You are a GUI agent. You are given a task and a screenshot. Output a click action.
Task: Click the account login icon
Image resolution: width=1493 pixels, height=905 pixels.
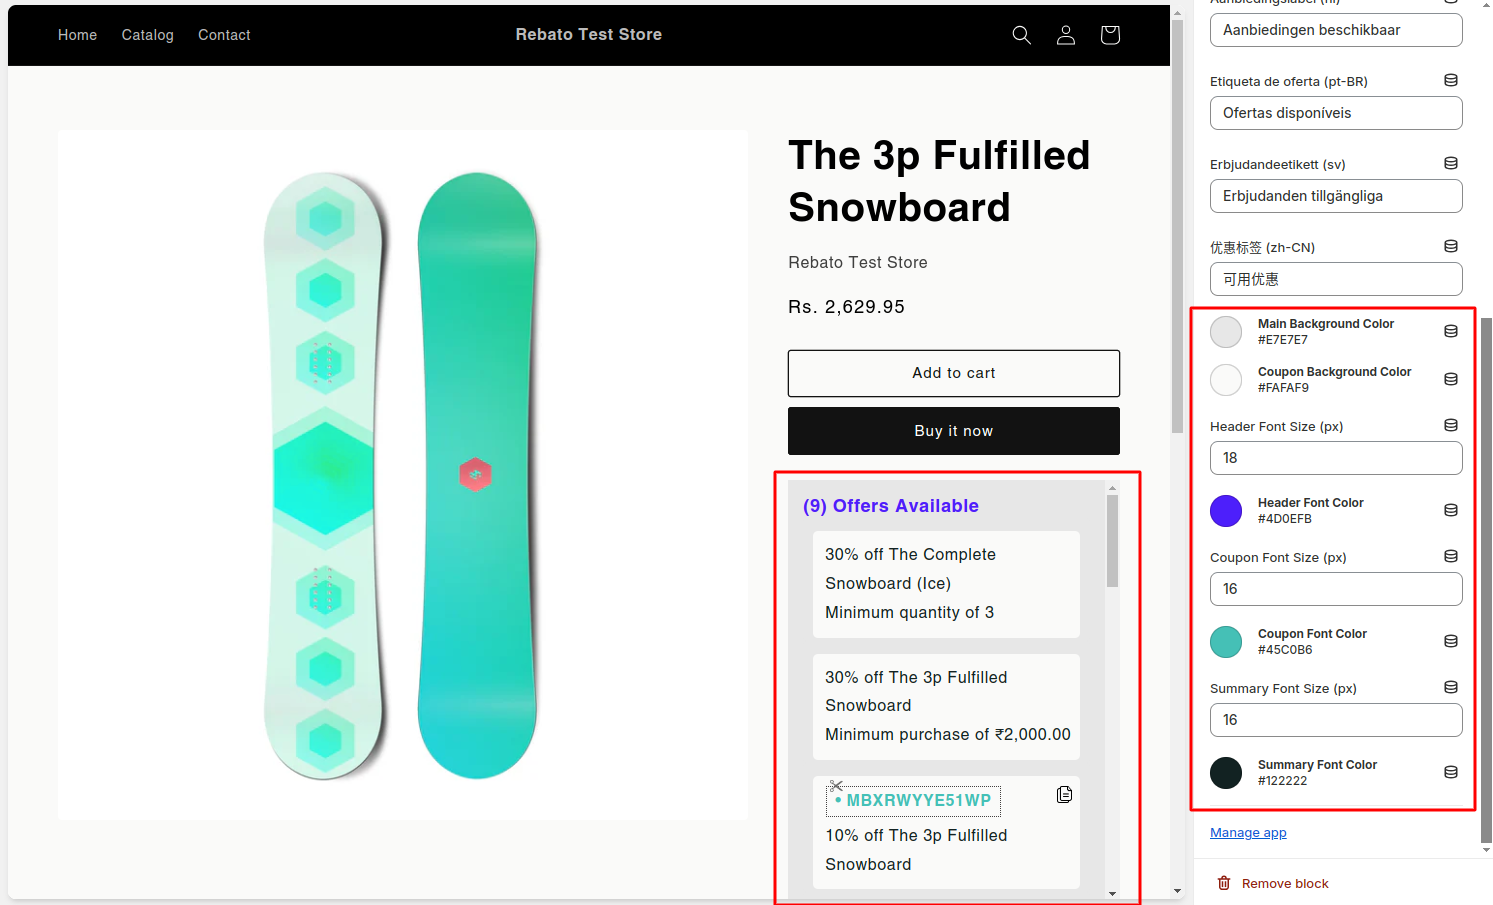(x=1066, y=35)
